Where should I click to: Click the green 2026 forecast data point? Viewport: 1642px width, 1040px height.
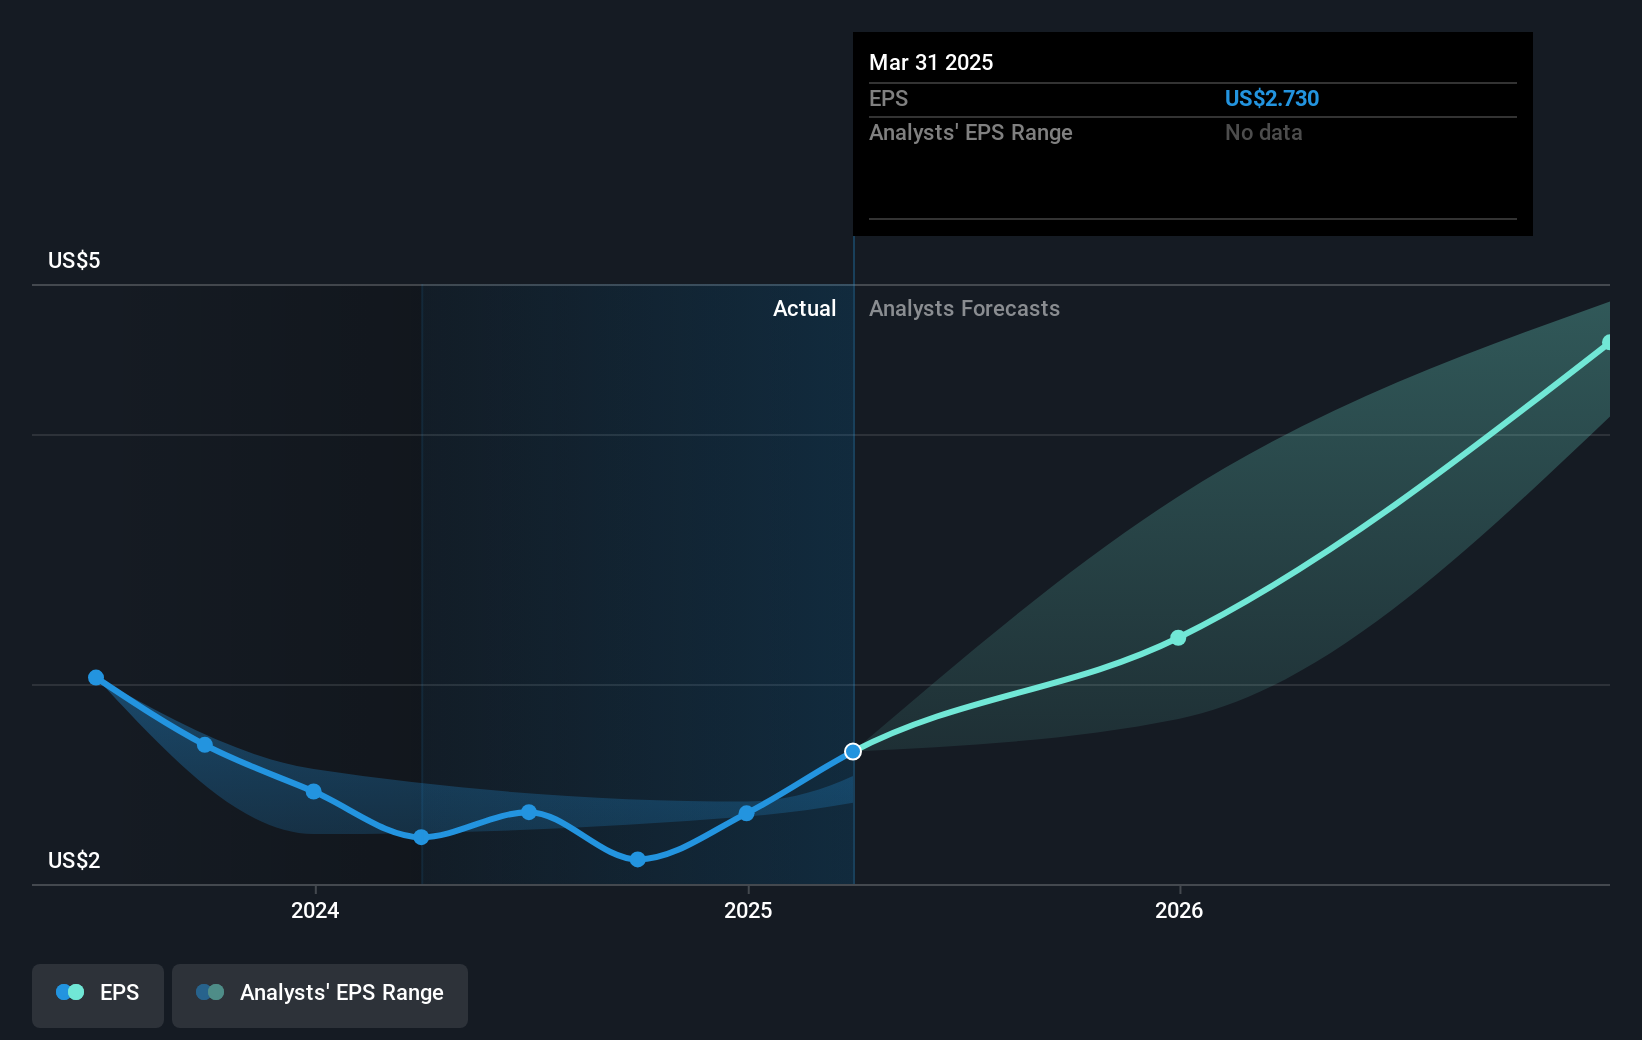point(1178,637)
